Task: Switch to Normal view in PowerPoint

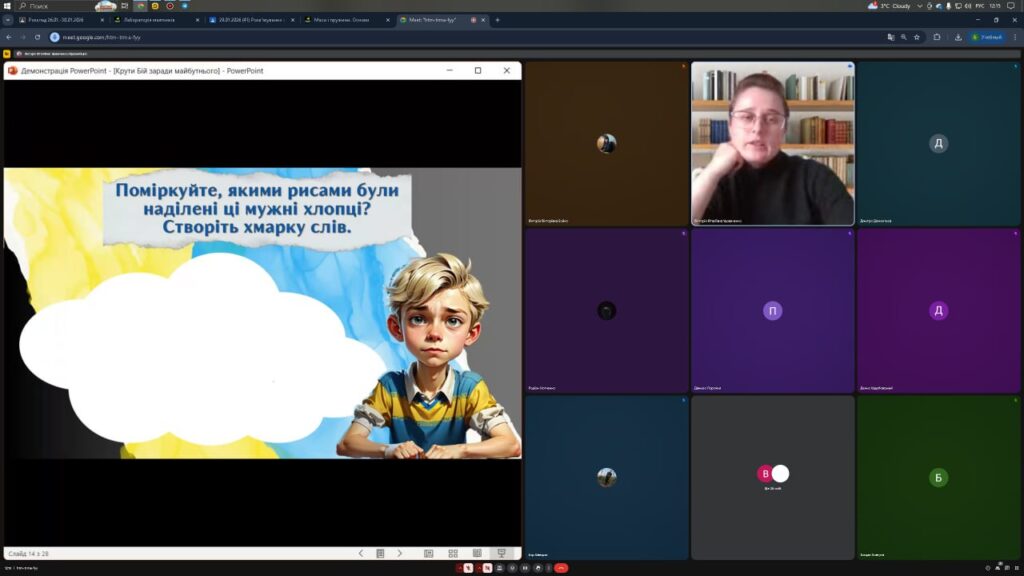Action: click(x=429, y=553)
